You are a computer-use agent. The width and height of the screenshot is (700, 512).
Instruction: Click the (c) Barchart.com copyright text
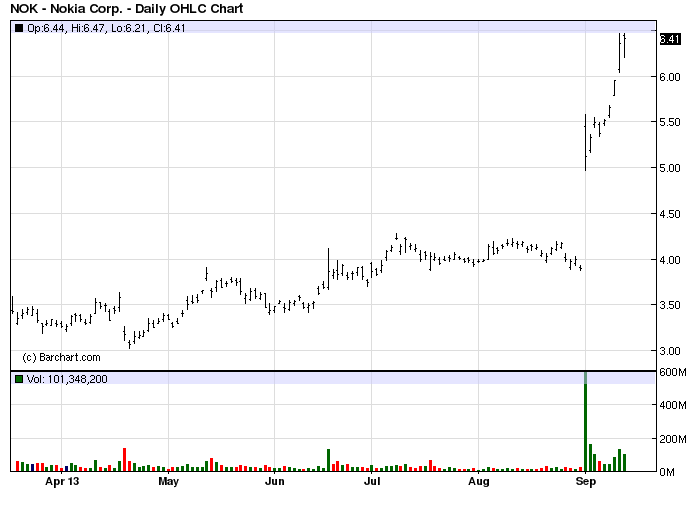point(61,358)
